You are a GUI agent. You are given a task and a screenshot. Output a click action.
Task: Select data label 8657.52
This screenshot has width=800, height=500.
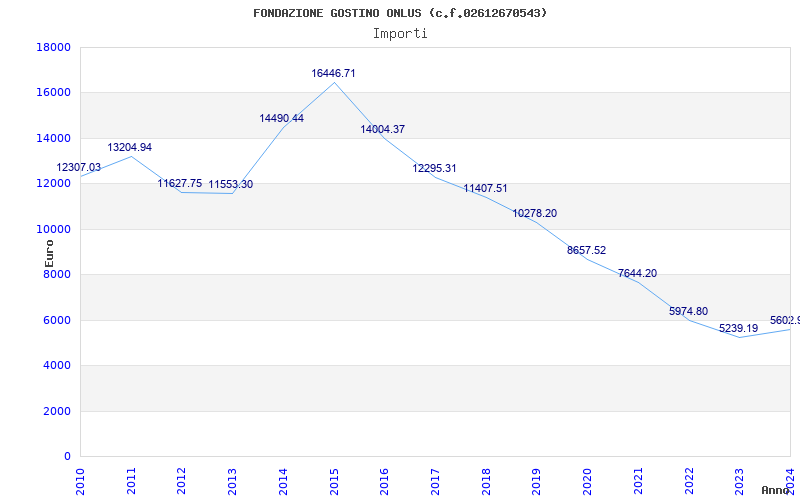(x=587, y=251)
